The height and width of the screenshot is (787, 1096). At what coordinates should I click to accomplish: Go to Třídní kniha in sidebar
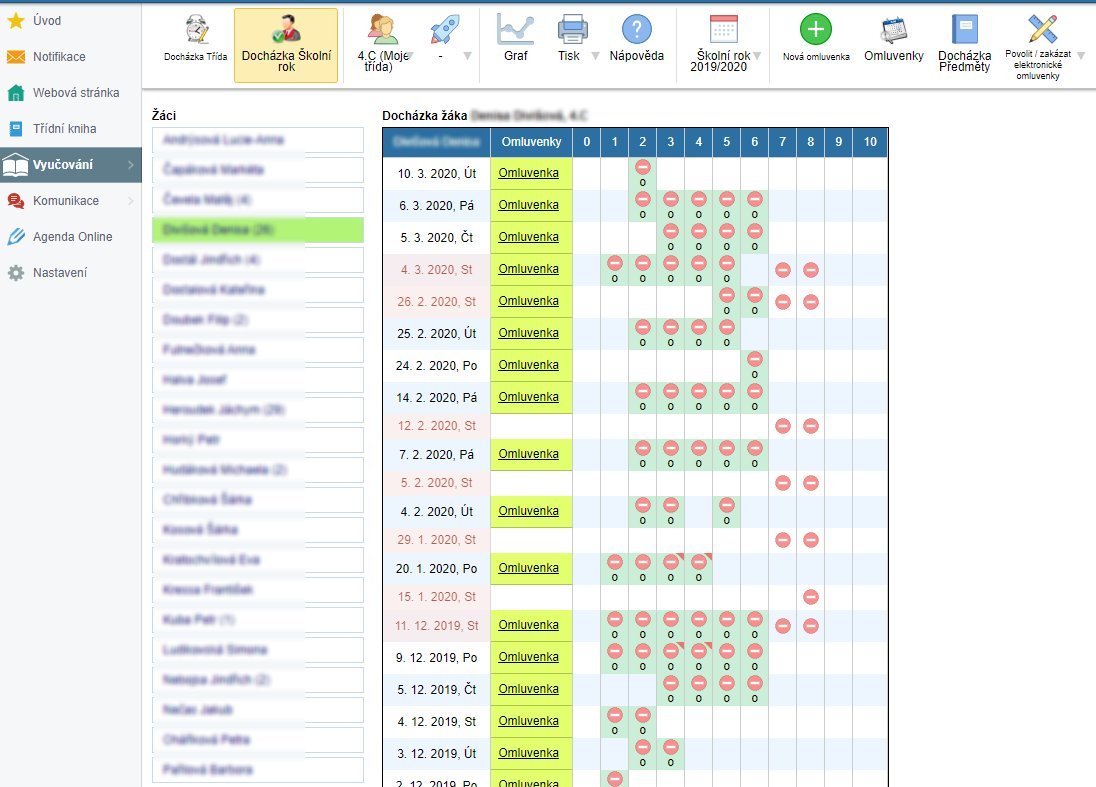click(x=65, y=129)
